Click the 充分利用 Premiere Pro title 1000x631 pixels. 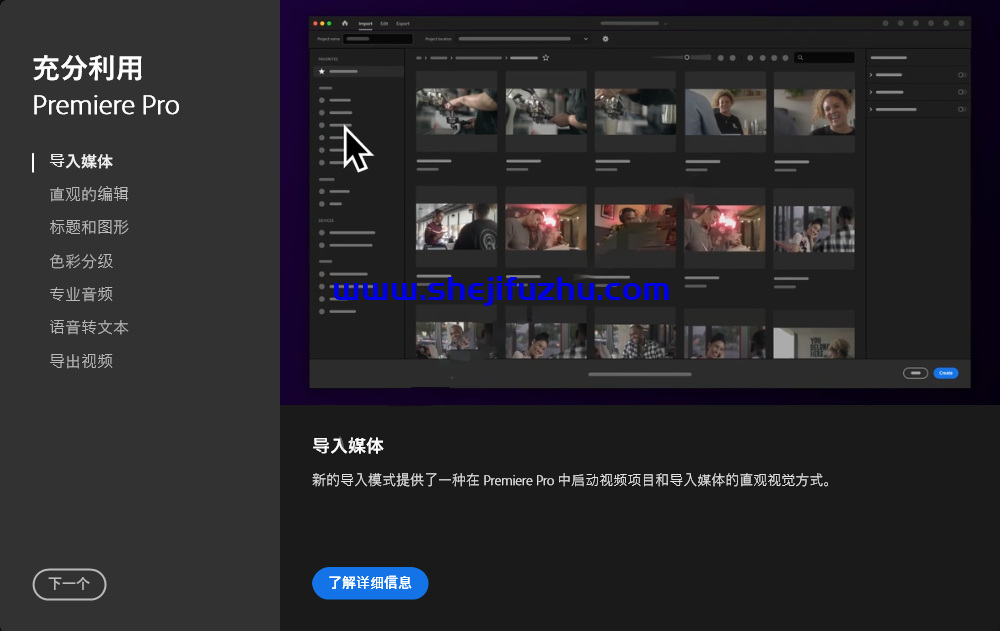106,87
